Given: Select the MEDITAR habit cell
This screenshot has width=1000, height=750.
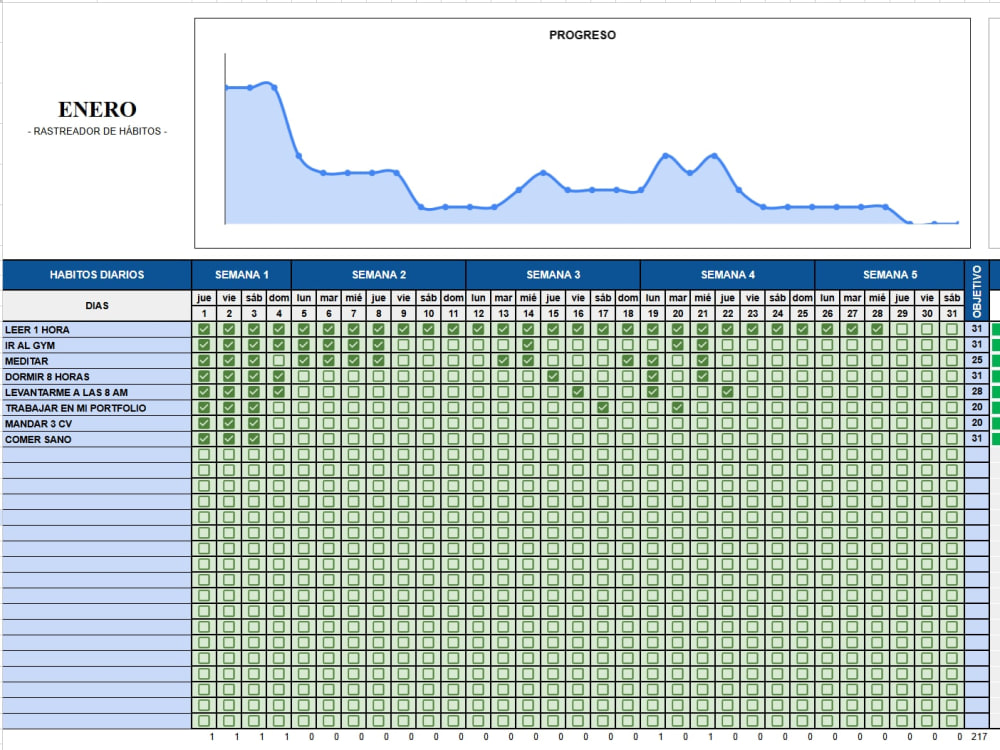Looking at the screenshot, I should pos(97,361).
